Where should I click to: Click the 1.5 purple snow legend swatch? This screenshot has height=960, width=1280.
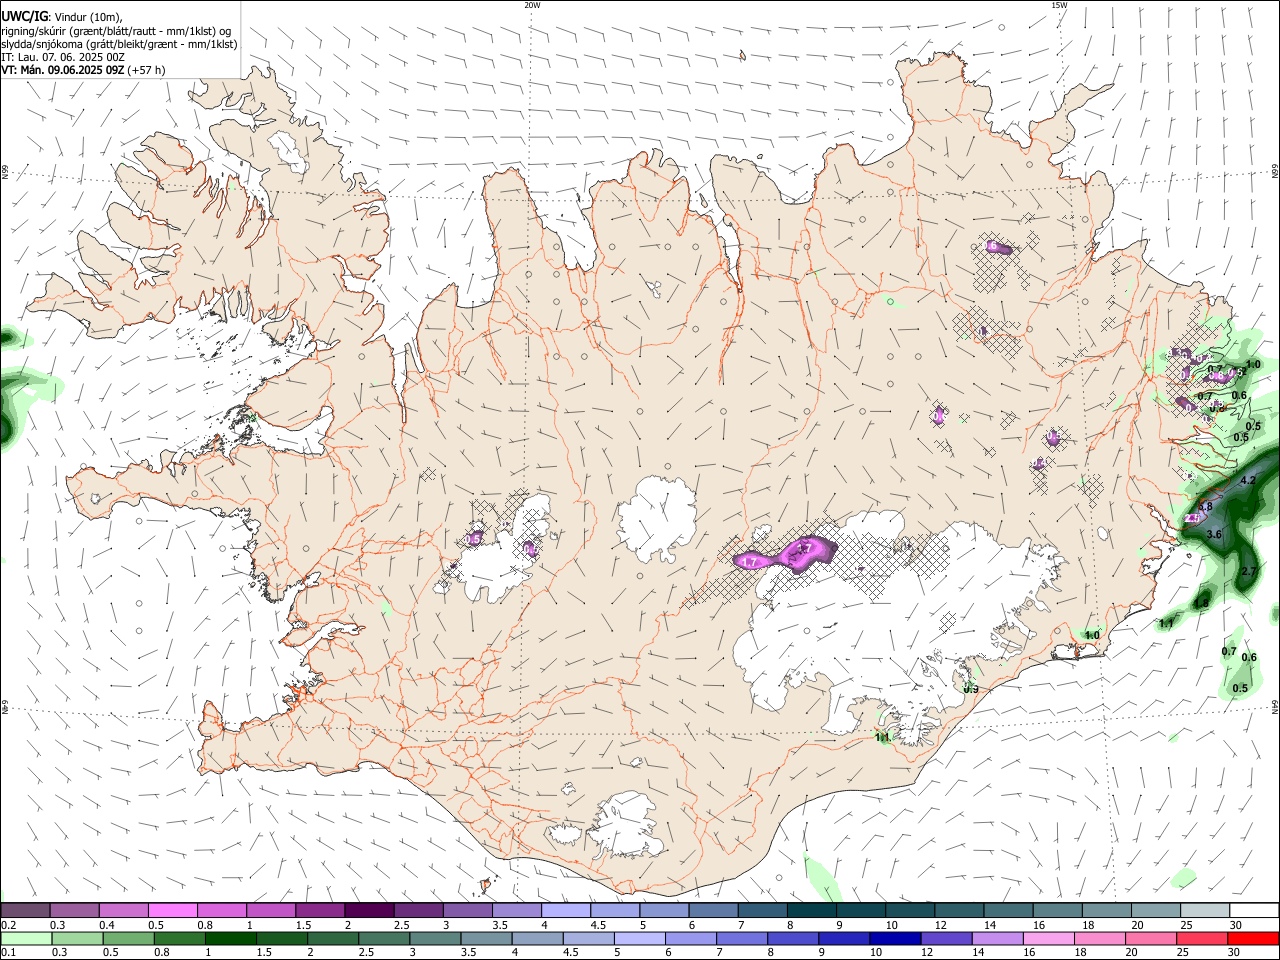[x=320, y=910]
